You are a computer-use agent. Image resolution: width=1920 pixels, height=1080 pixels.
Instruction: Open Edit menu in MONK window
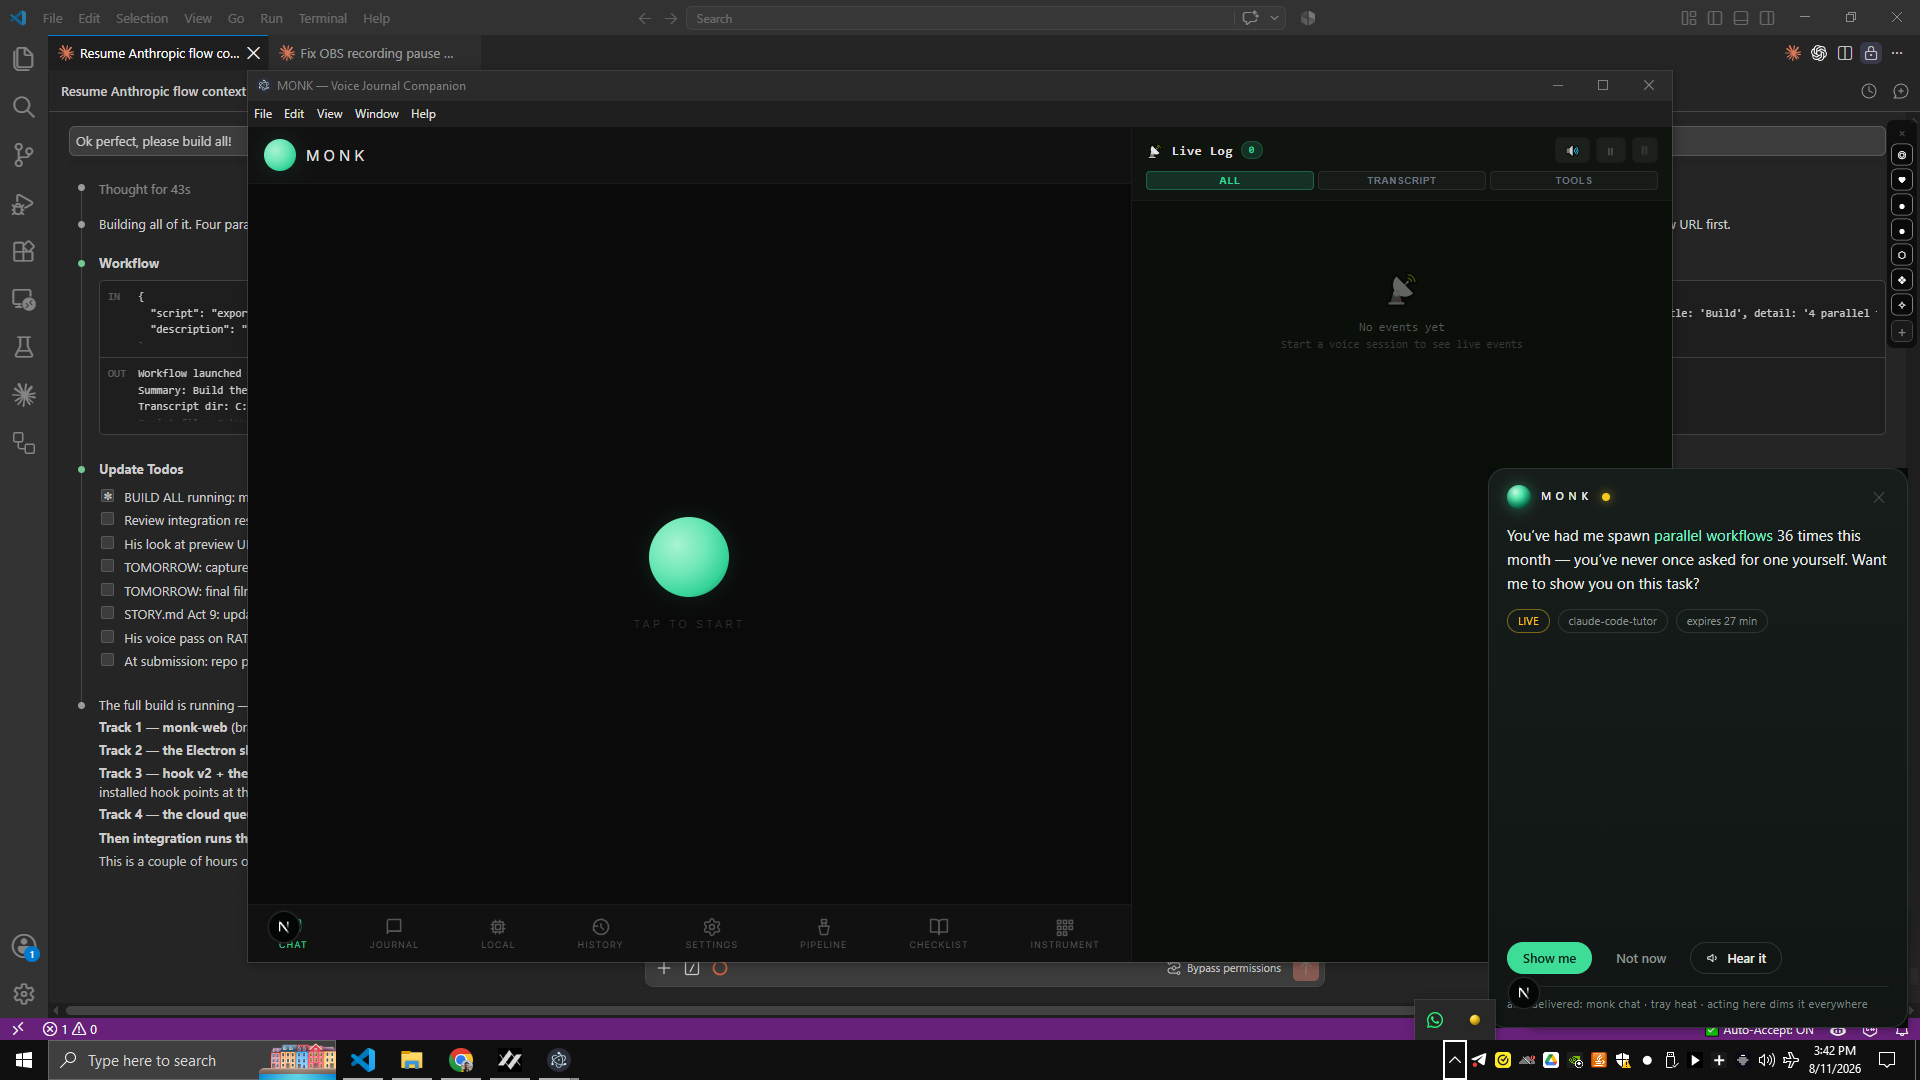click(294, 114)
